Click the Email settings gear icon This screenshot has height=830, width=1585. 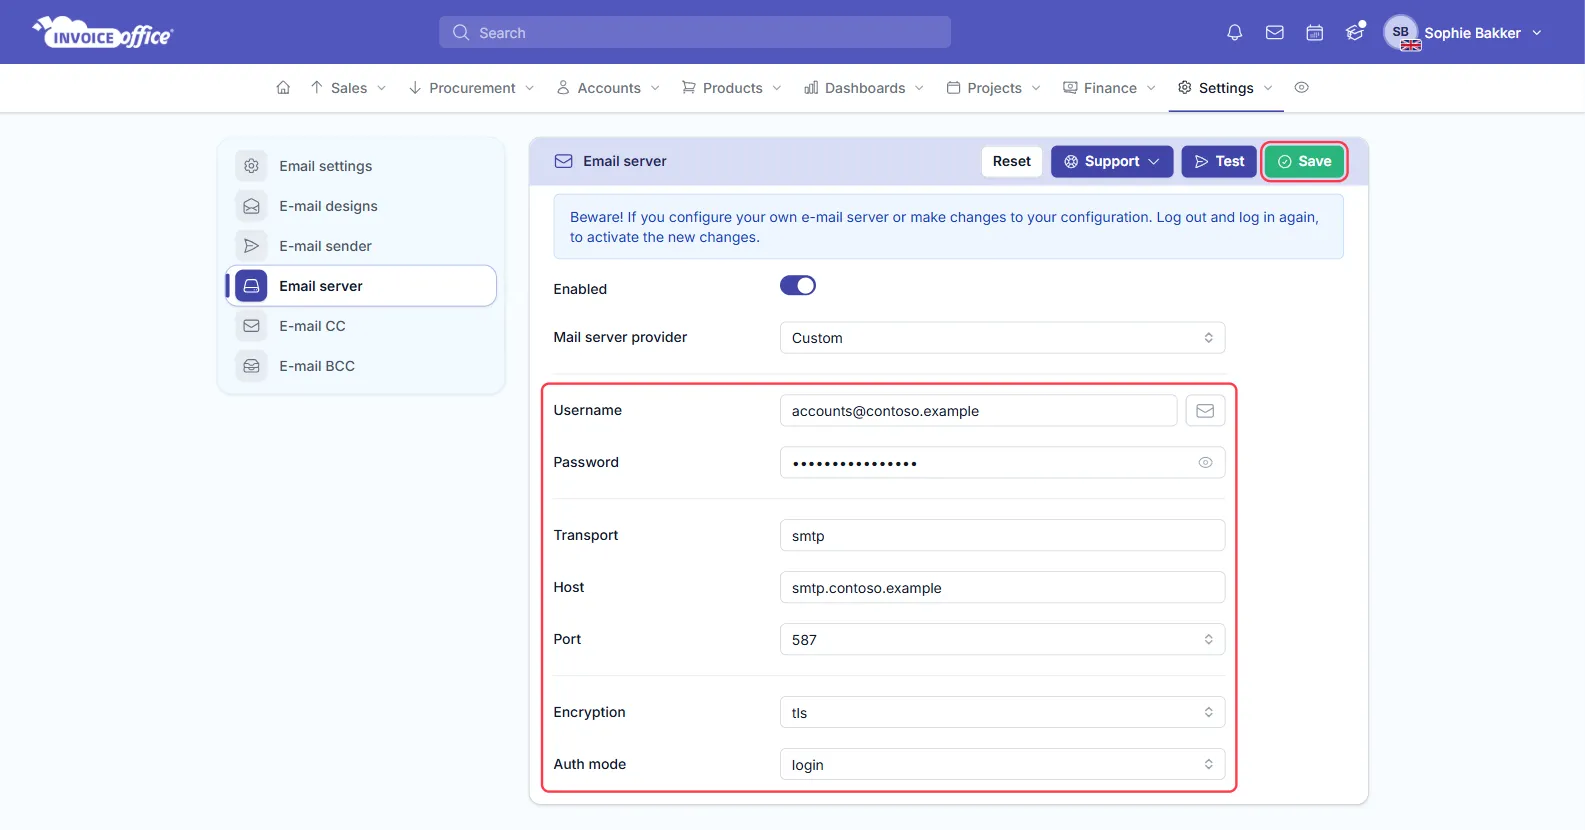tap(251, 166)
